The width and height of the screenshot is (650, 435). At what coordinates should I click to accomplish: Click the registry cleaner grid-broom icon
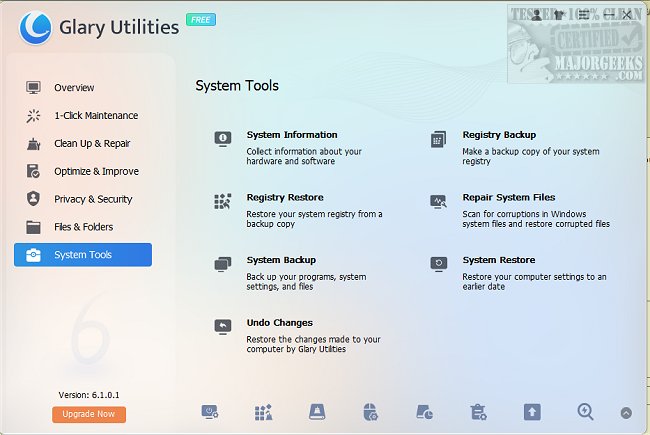coord(263,412)
